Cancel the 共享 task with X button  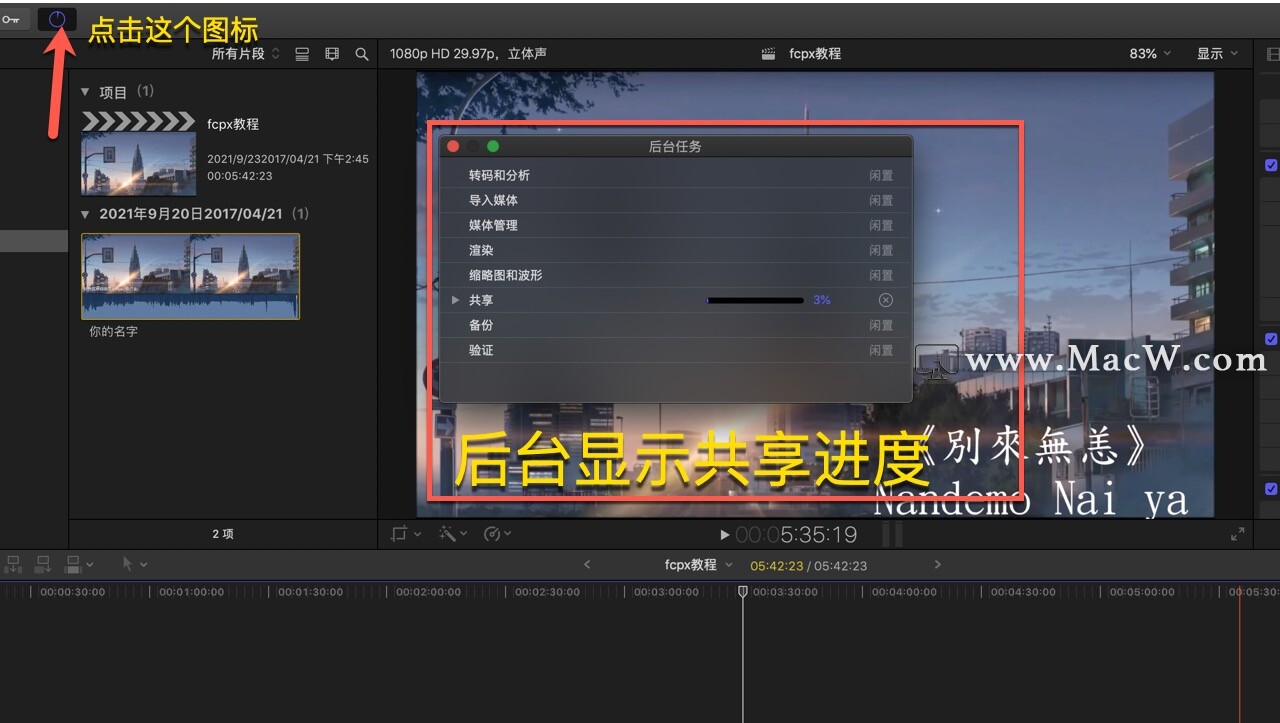point(885,300)
